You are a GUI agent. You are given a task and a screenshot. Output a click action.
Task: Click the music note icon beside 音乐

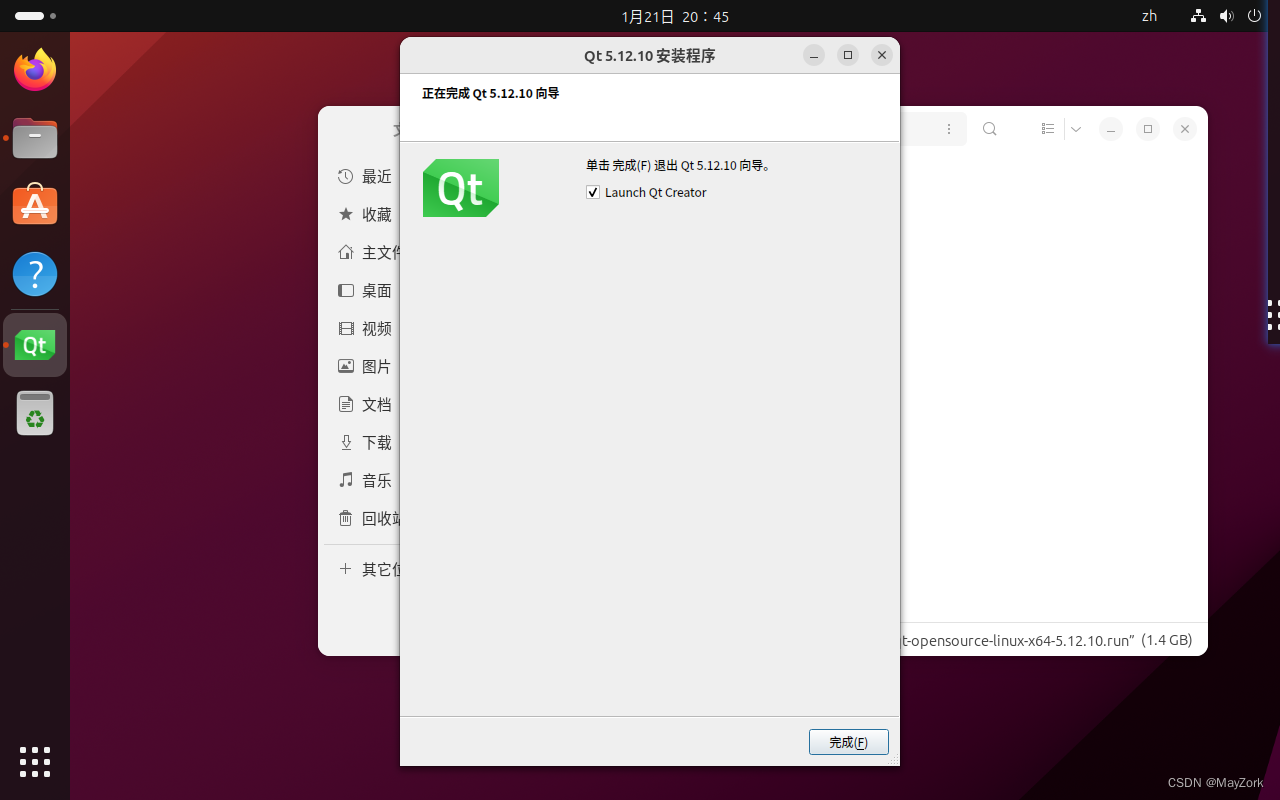346,480
